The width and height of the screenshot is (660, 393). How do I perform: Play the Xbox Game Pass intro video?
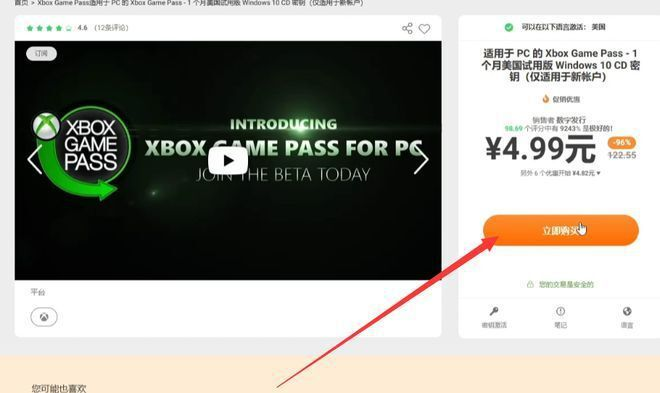(x=228, y=160)
